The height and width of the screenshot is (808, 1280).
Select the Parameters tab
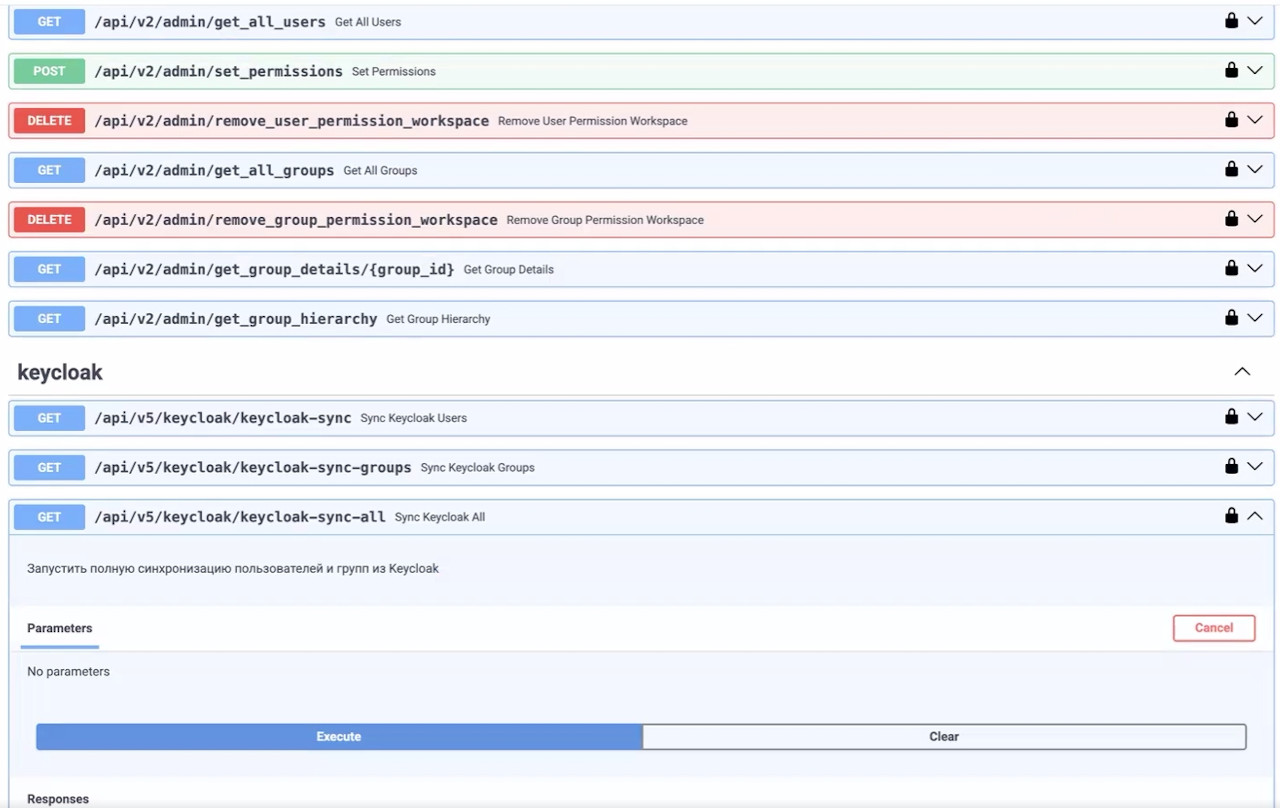[59, 628]
